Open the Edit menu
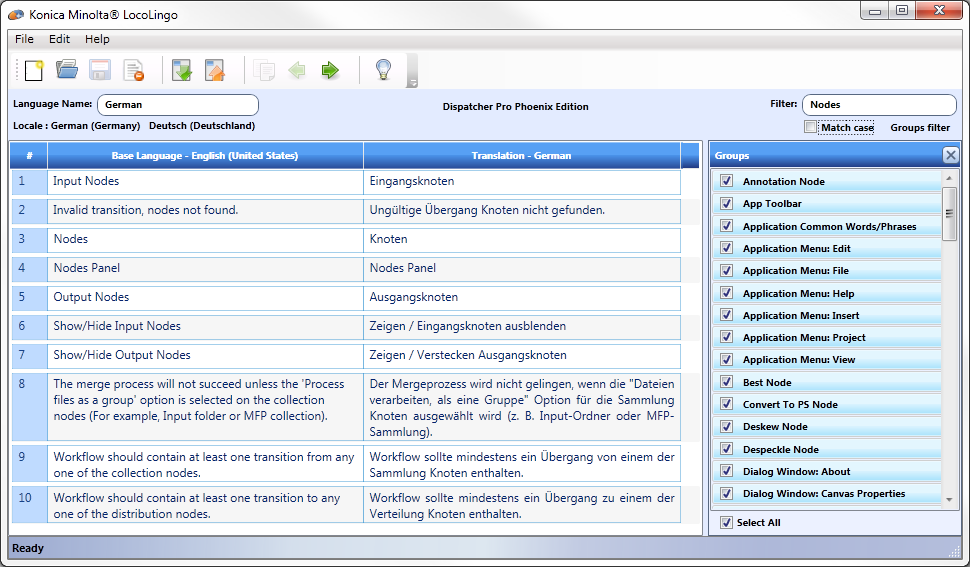The height and width of the screenshot is (567, 970). (59, 39)
